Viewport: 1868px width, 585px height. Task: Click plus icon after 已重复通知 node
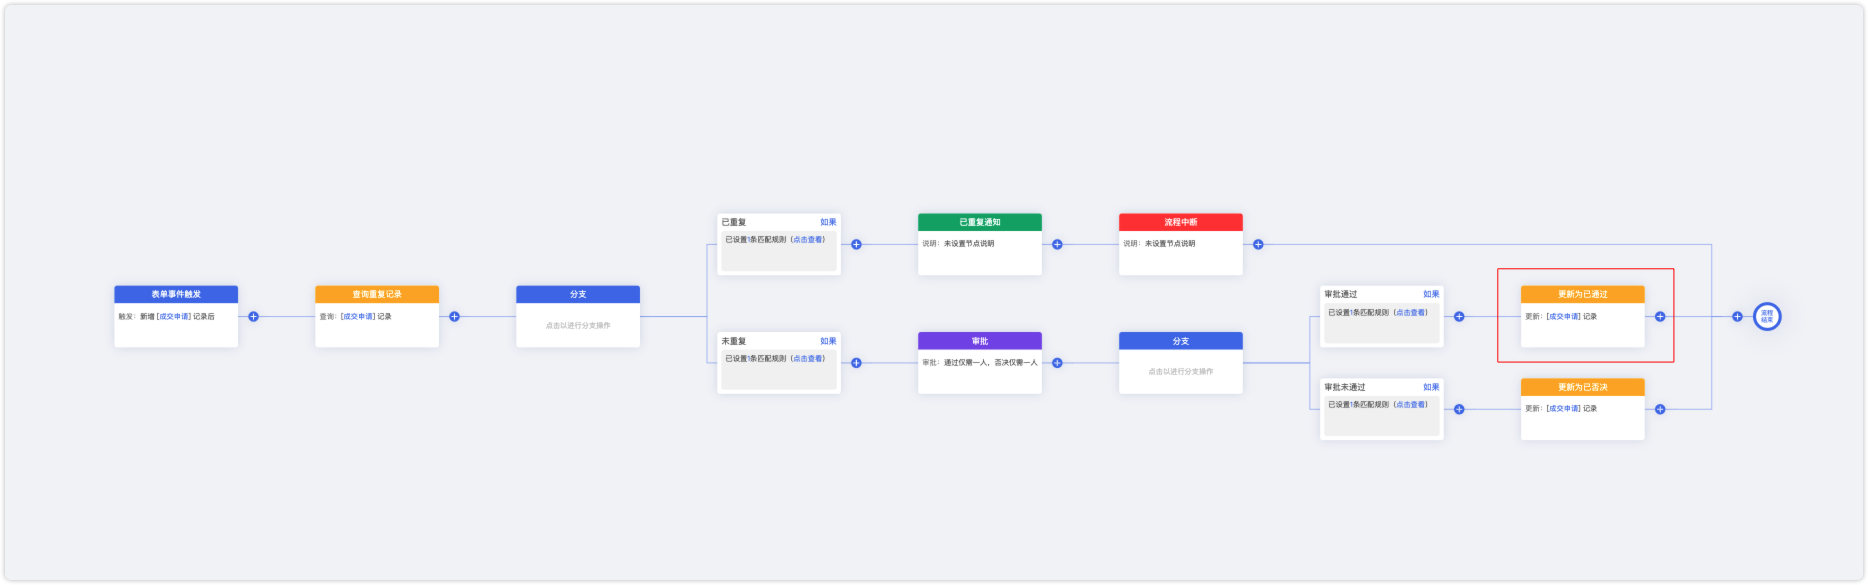click(1057, 244)
